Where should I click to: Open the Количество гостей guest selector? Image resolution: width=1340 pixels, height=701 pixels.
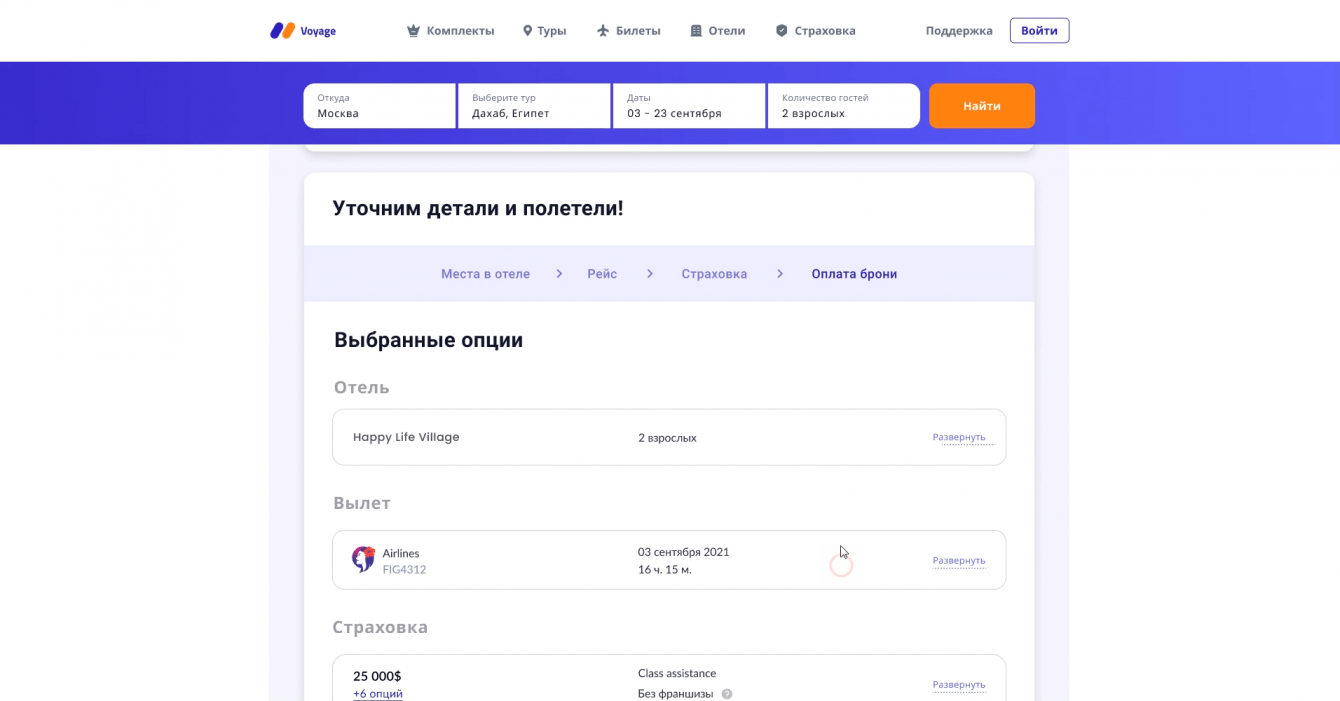point(843,106)
